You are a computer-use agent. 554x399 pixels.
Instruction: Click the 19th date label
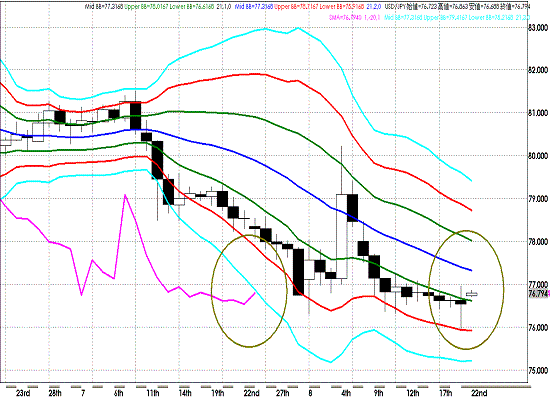(218, 393)
